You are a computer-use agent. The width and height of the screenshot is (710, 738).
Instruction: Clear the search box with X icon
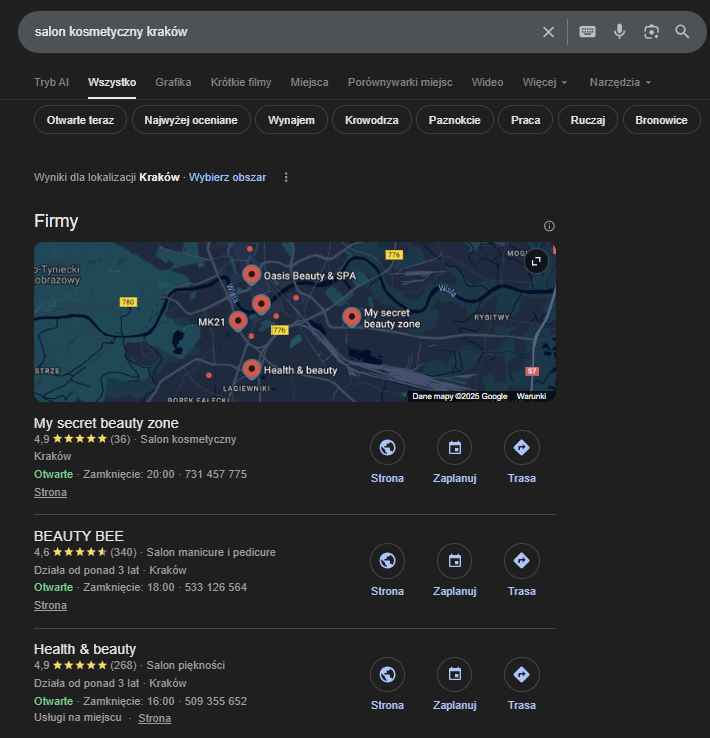(x=548, y=32)
